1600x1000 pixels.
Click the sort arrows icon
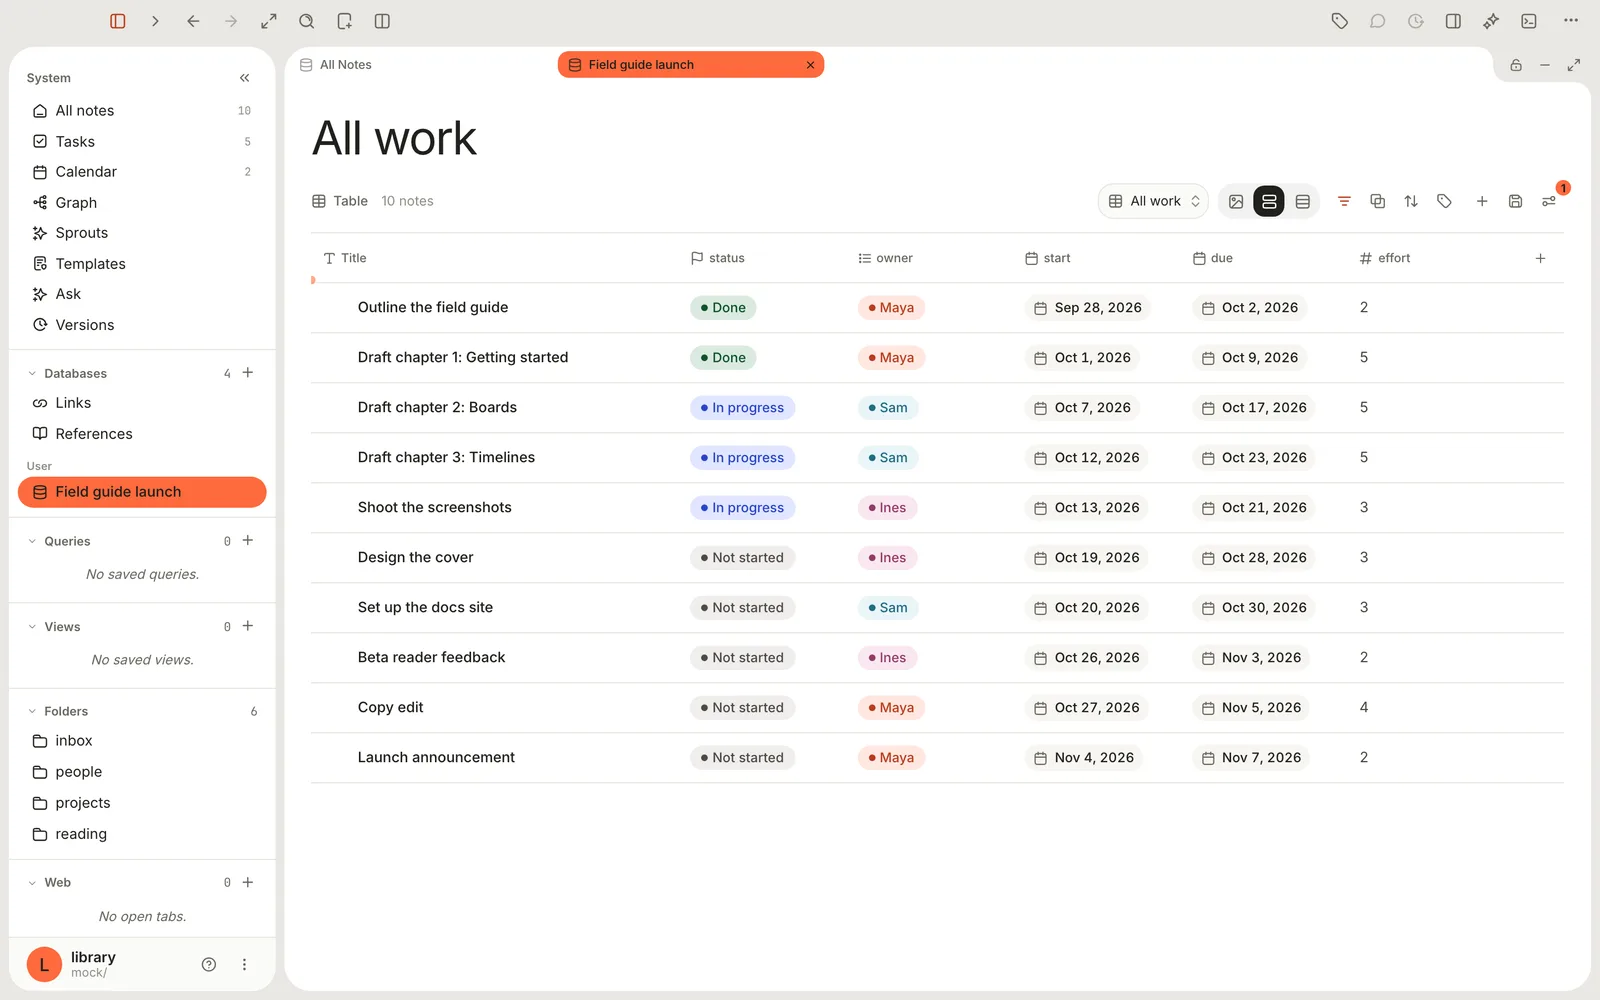[1411, 201]
